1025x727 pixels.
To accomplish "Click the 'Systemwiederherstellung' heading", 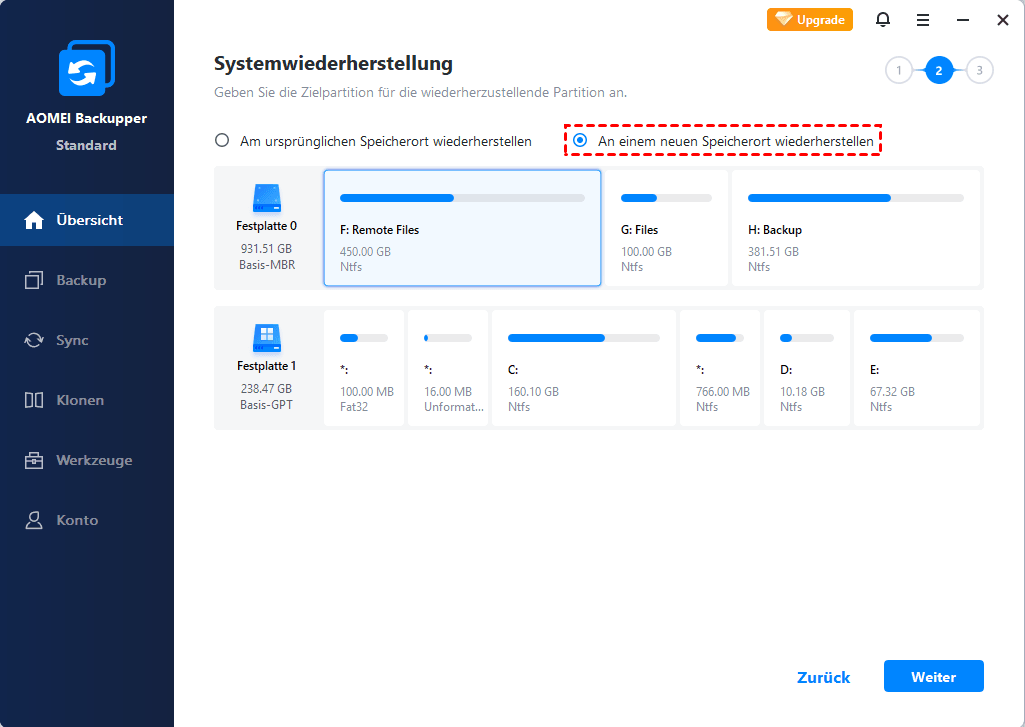I will [333, 64].
